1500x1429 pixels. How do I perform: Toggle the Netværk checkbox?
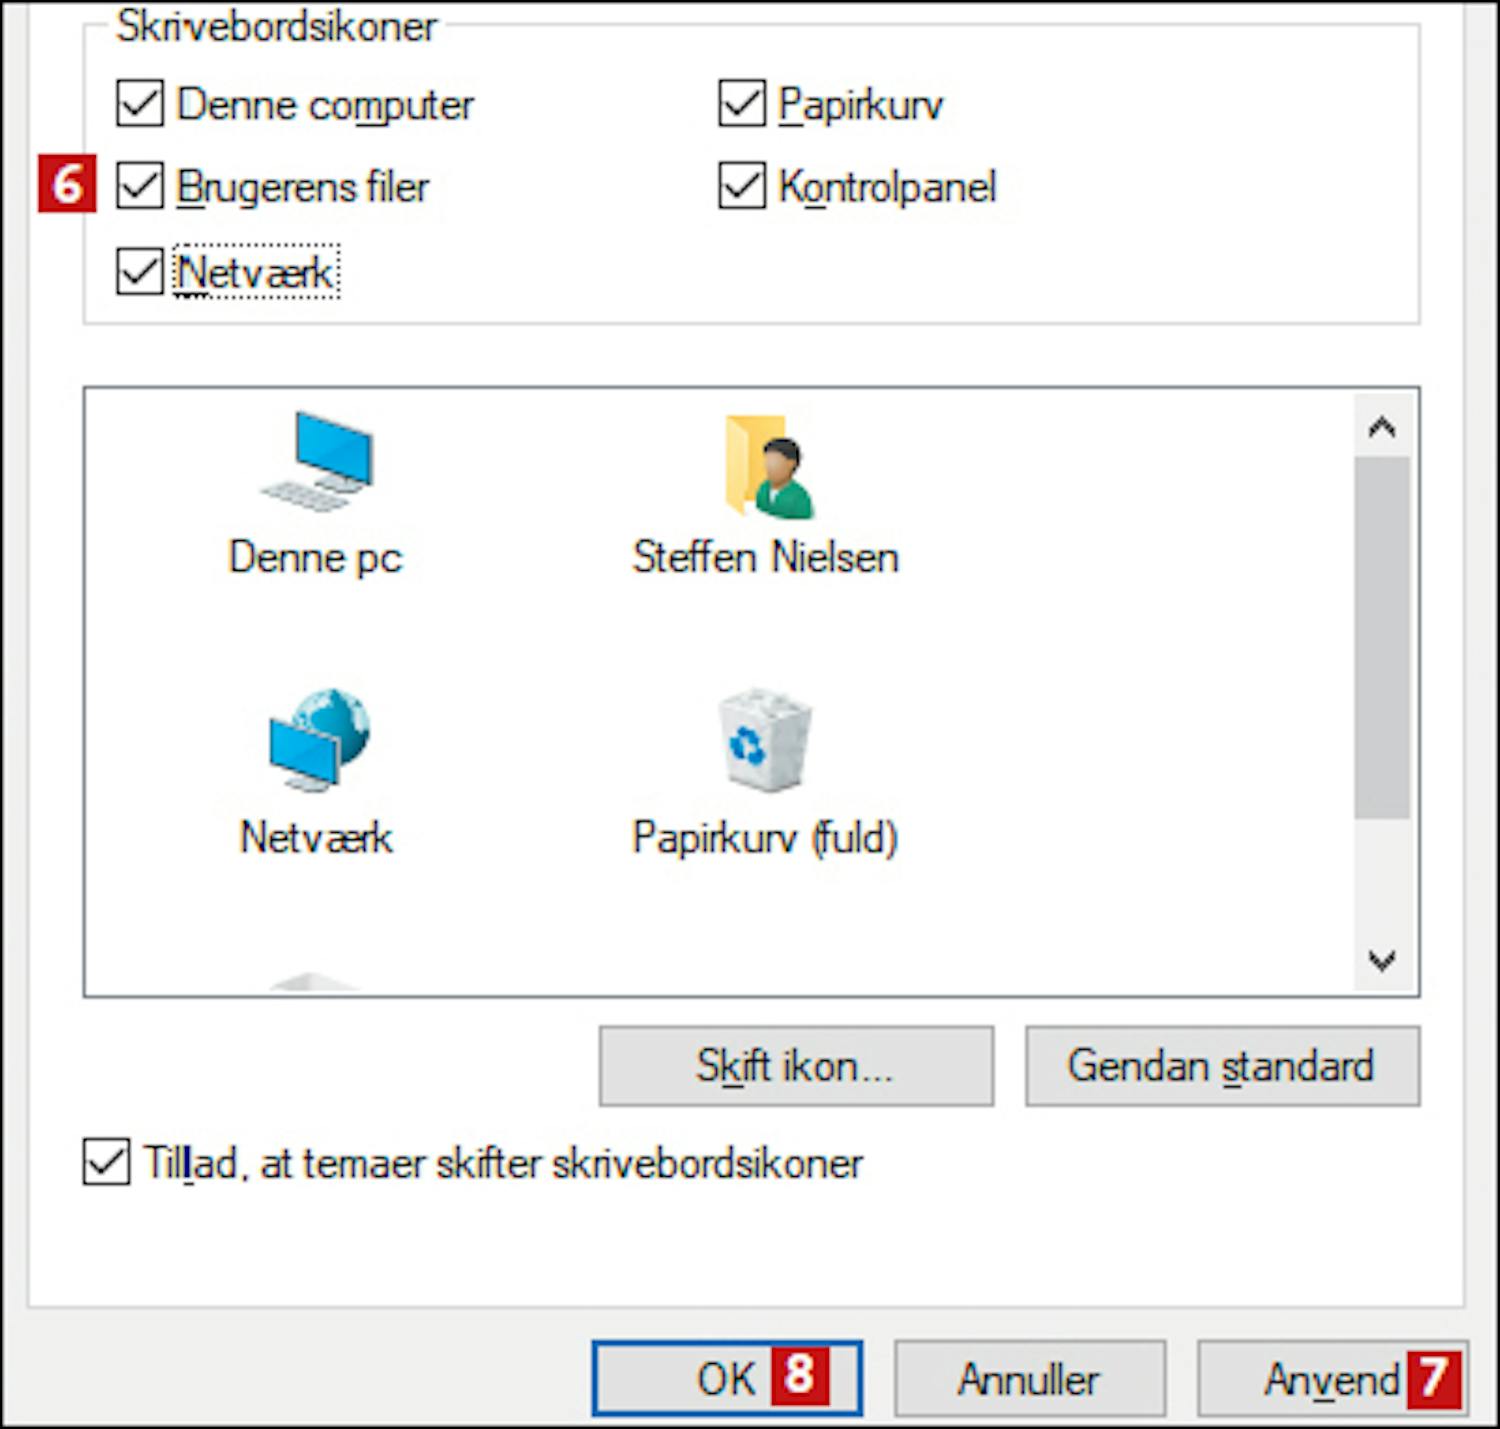click(140, 272)
